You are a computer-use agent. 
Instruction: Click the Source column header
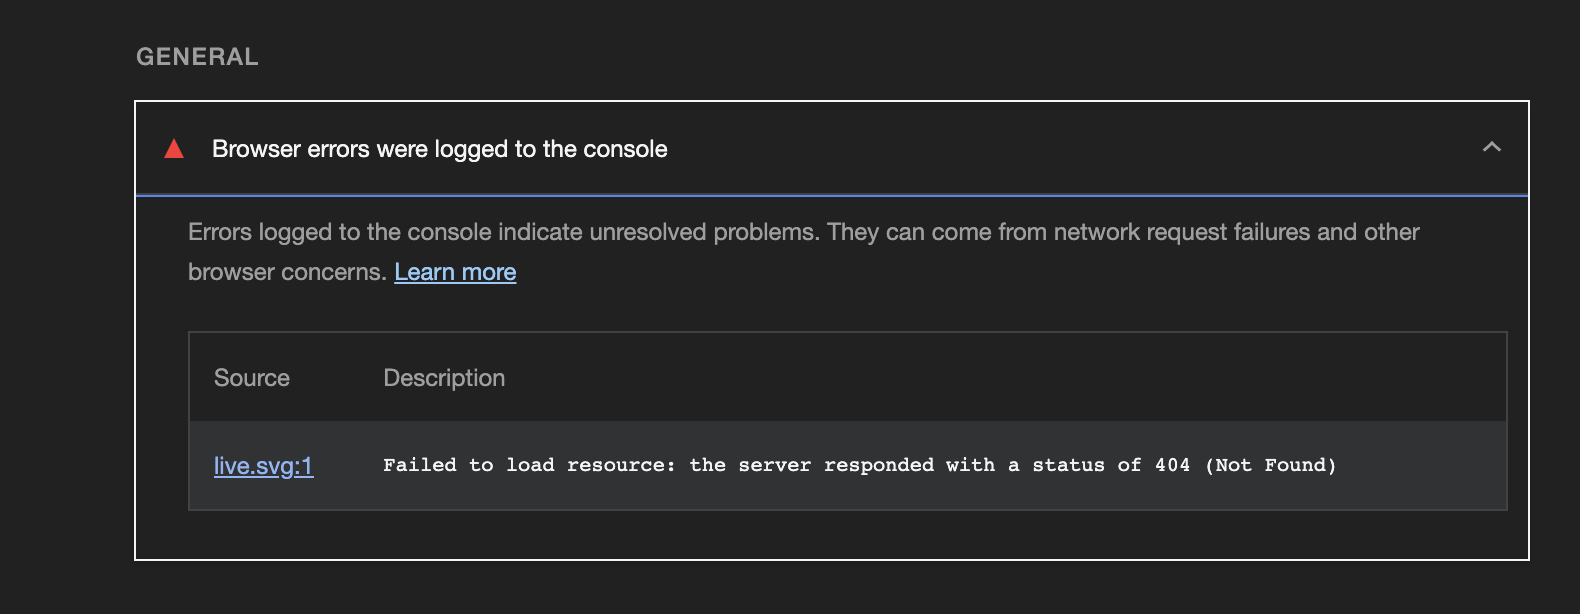pyautogui.click(x=251, y=378)
